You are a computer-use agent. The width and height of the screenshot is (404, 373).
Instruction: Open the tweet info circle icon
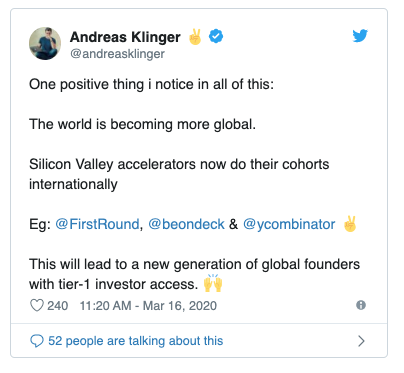tap(361, 305)
